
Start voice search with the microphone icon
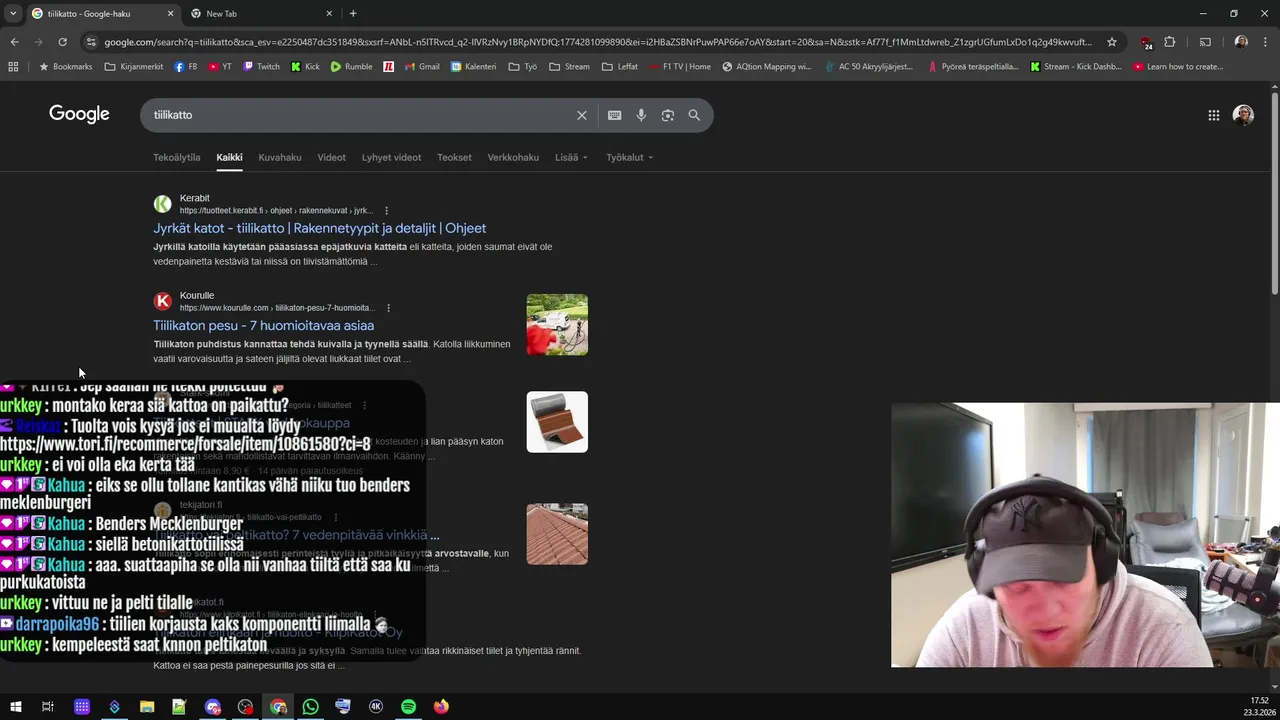[641, 115]
